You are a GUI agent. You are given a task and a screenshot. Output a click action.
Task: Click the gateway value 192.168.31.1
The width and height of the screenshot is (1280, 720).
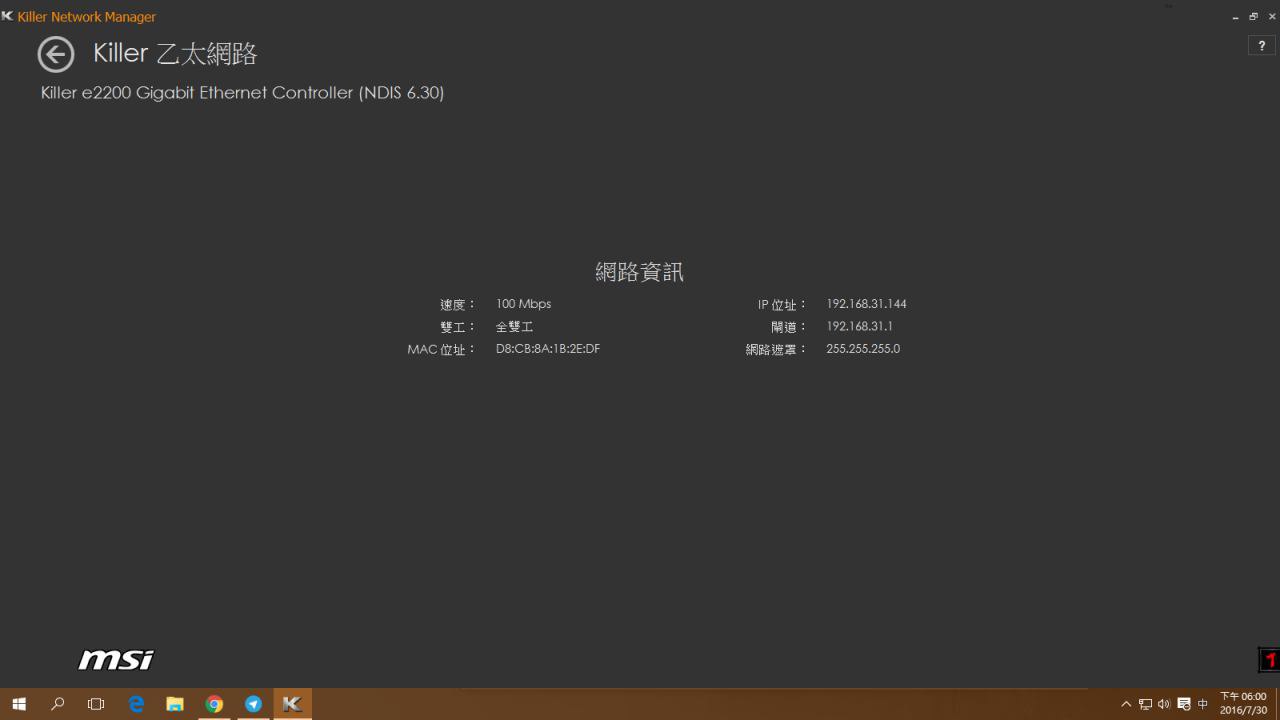point(859,326)
